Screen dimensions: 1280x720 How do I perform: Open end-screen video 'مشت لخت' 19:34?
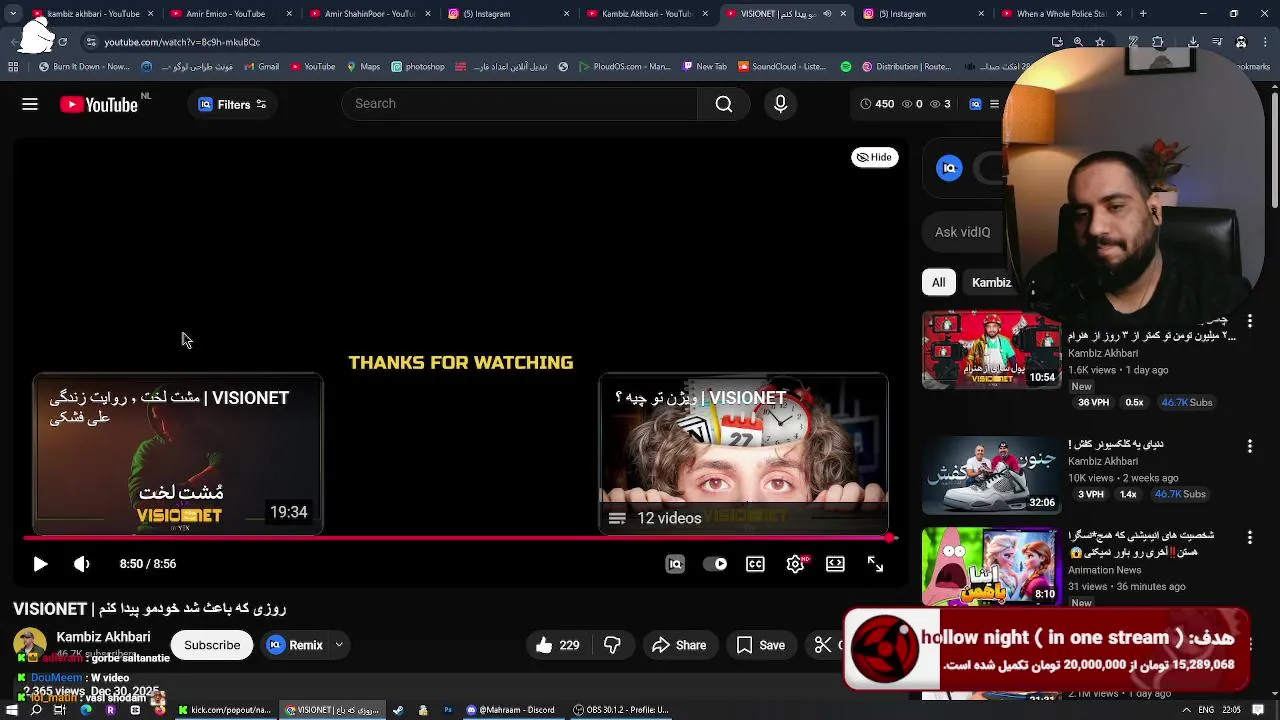pos(178,454)
